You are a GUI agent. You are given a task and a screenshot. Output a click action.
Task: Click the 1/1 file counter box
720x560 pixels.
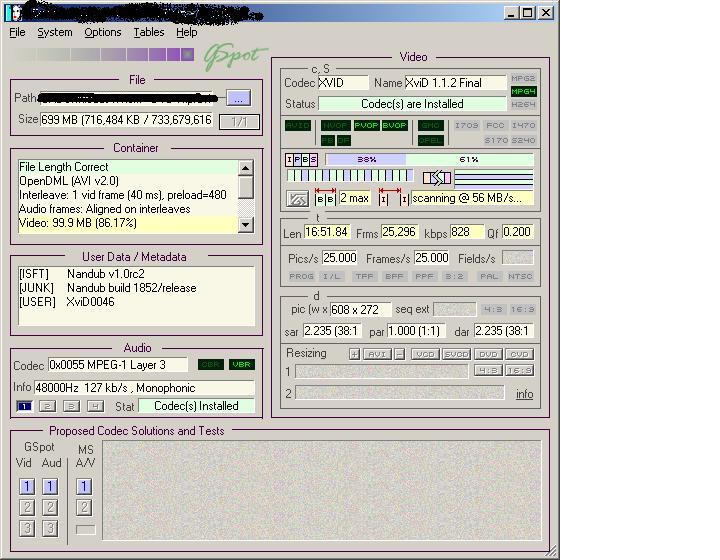[x=239, y=122]
